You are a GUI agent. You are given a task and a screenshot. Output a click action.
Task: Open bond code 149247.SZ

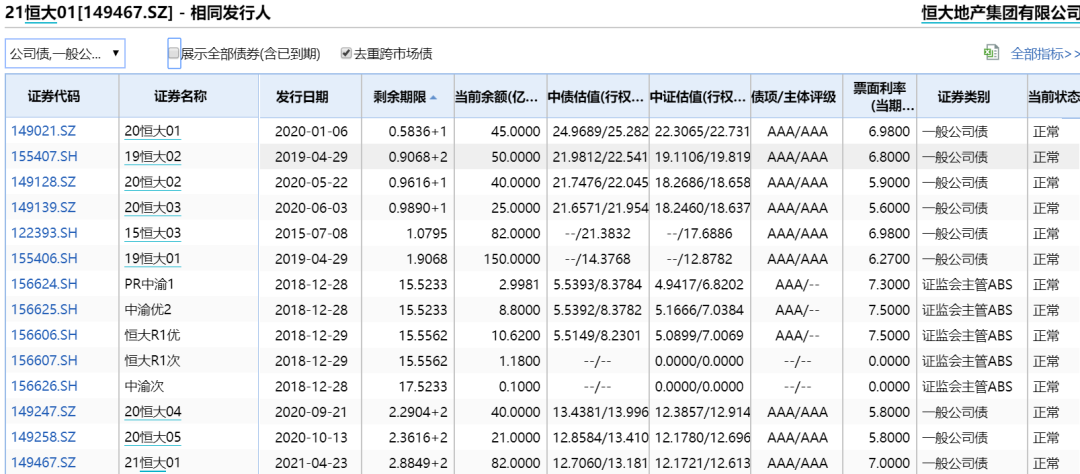(44, 412)
